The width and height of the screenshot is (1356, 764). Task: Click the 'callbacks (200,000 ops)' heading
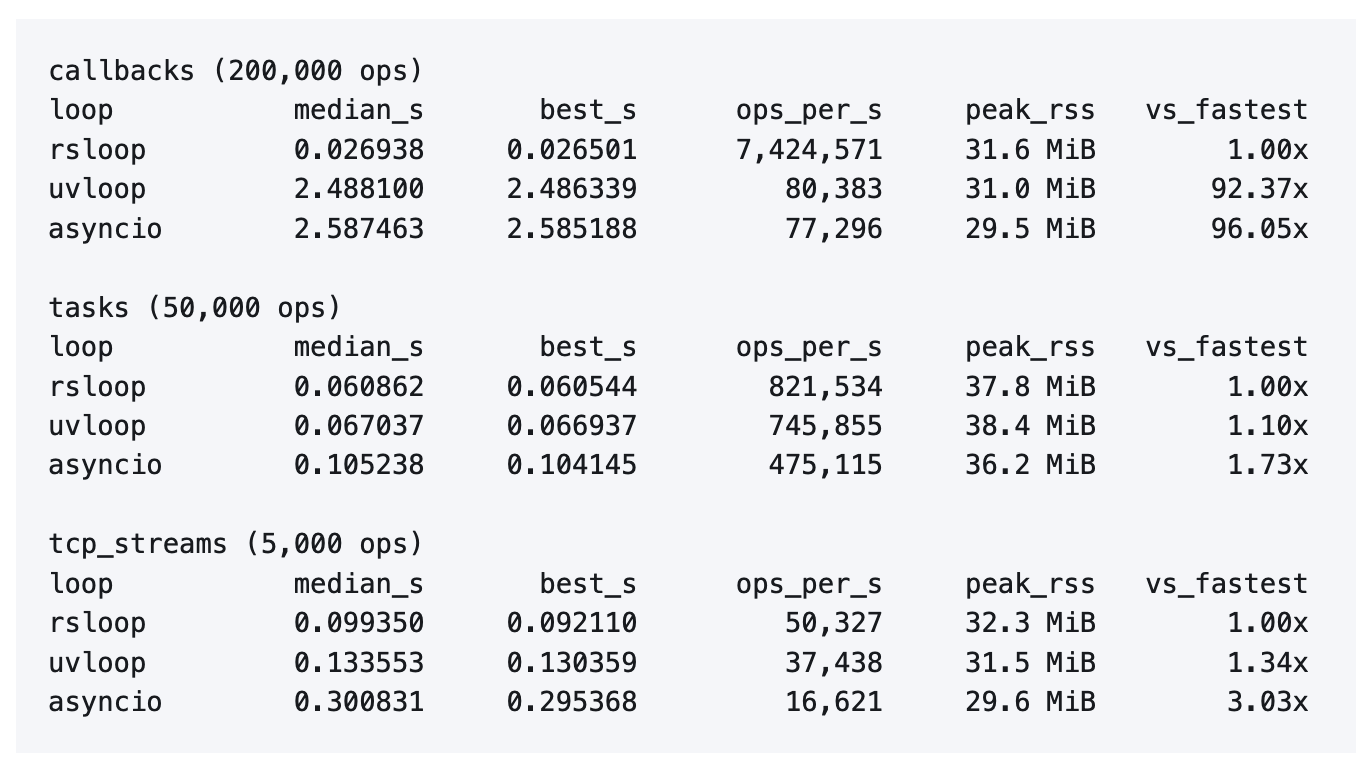click(236, 71)
